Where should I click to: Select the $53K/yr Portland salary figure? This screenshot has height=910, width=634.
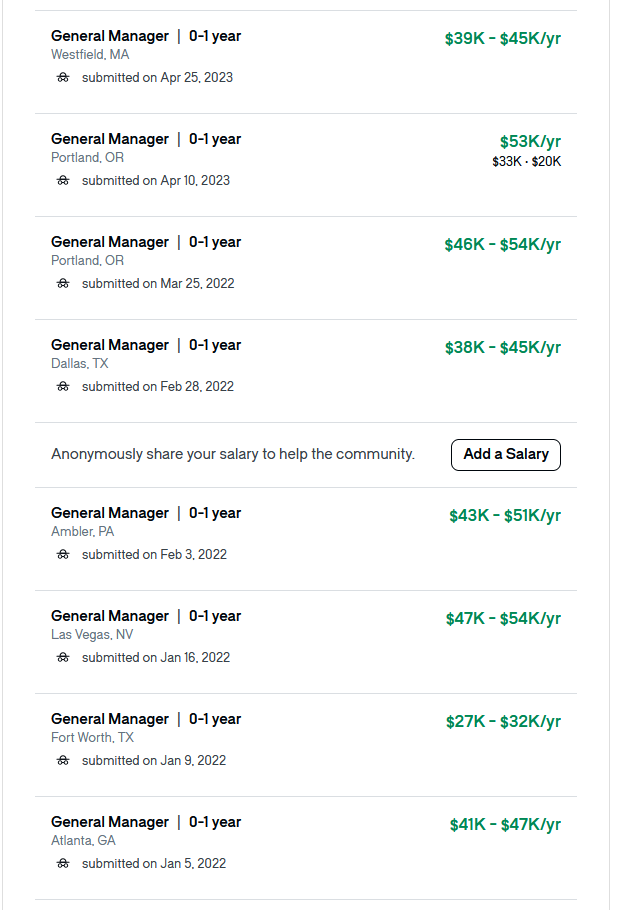[x=530, y=142]
